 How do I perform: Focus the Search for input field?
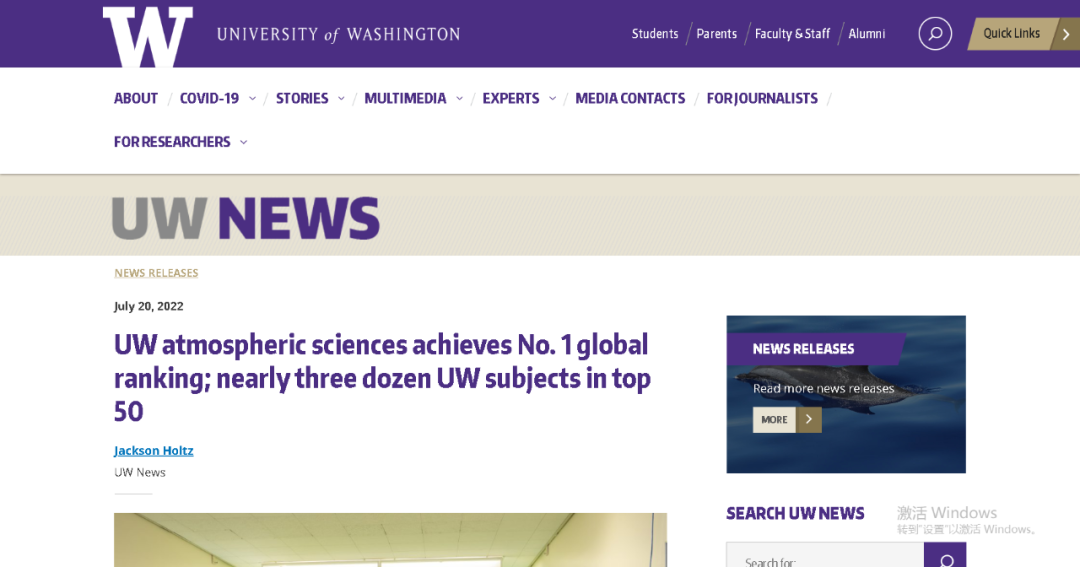(x=825, y=557)
